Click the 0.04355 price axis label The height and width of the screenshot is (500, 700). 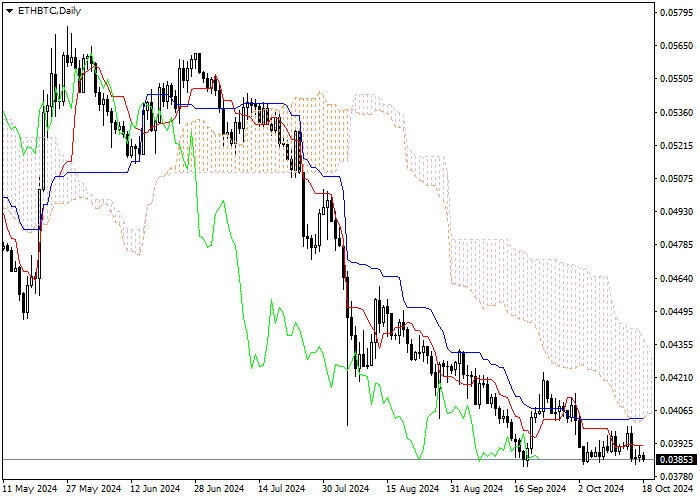pos(676,345)
